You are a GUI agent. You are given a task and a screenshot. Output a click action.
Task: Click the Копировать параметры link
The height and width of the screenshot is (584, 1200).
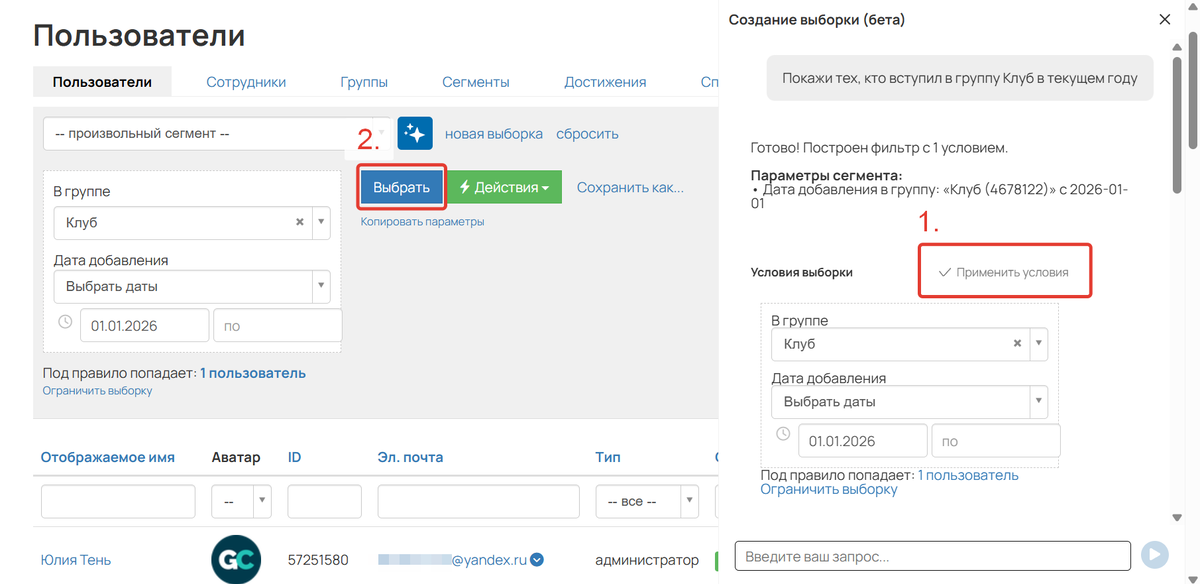tap(422, 222)
